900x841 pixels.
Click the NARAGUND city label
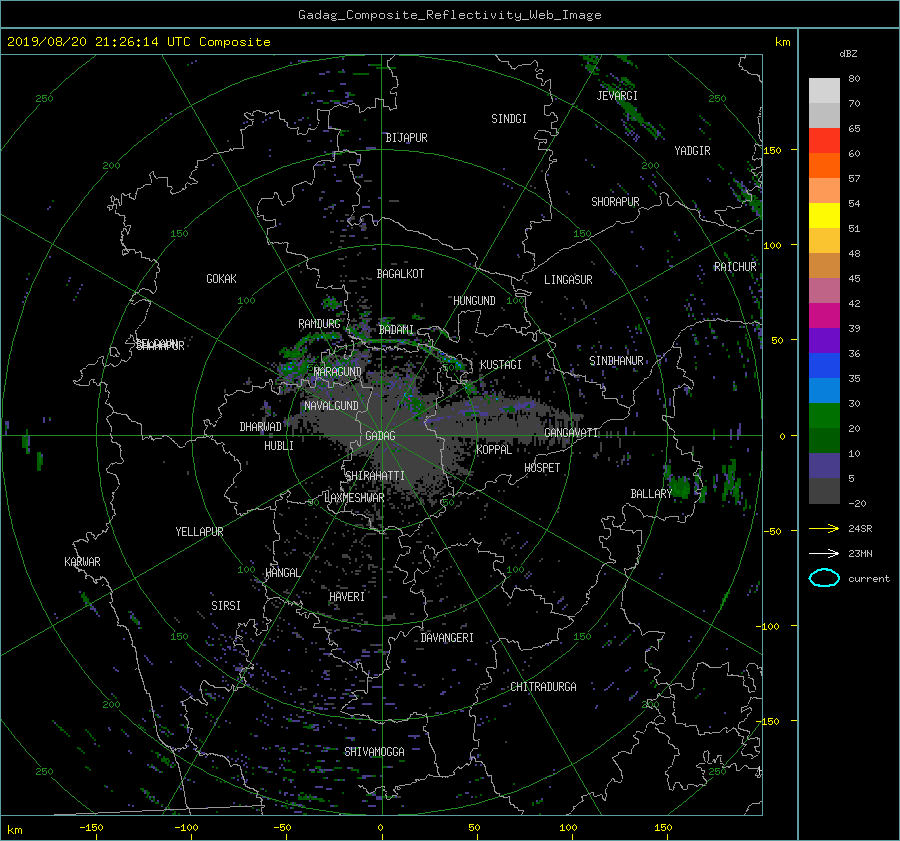click(338, 372)
